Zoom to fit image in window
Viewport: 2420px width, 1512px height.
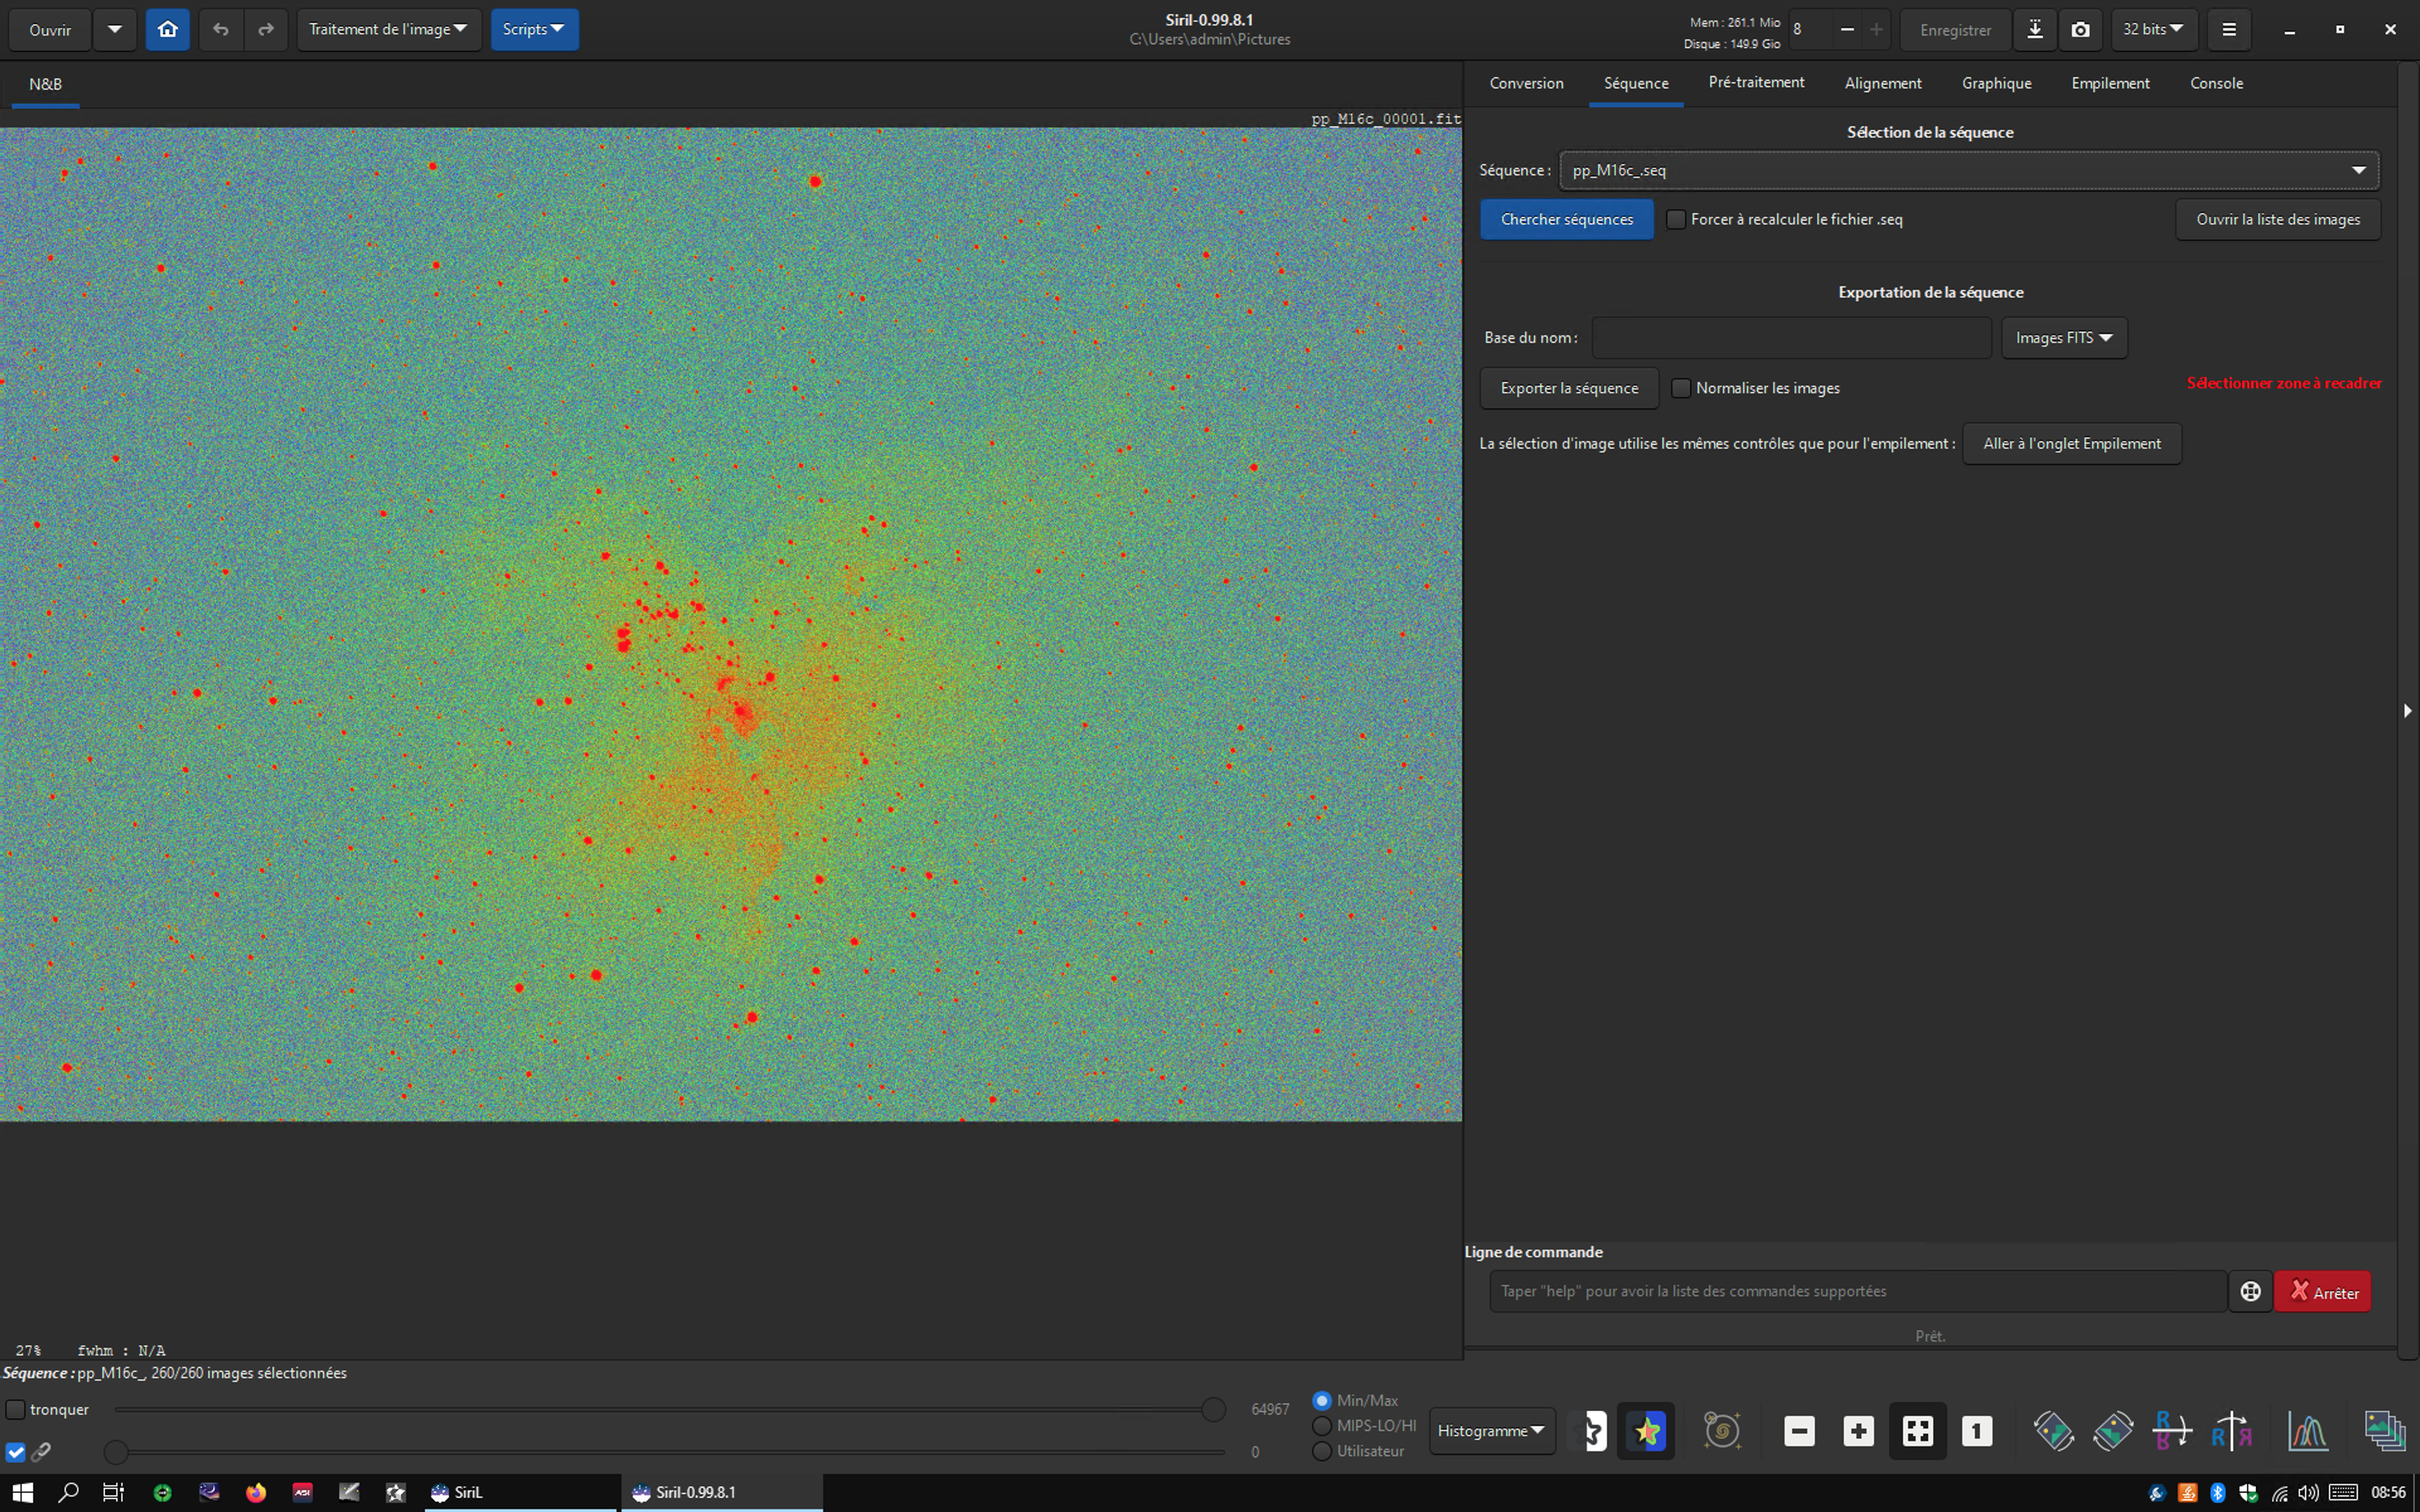[1917, 1431]
